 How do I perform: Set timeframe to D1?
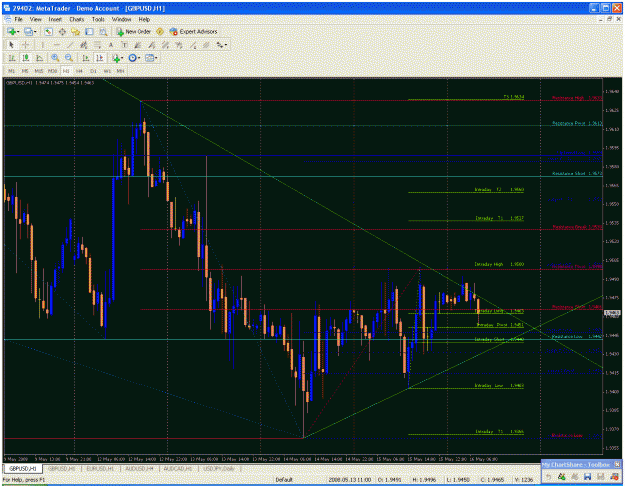pyautogui.click(x=93, y=71)
